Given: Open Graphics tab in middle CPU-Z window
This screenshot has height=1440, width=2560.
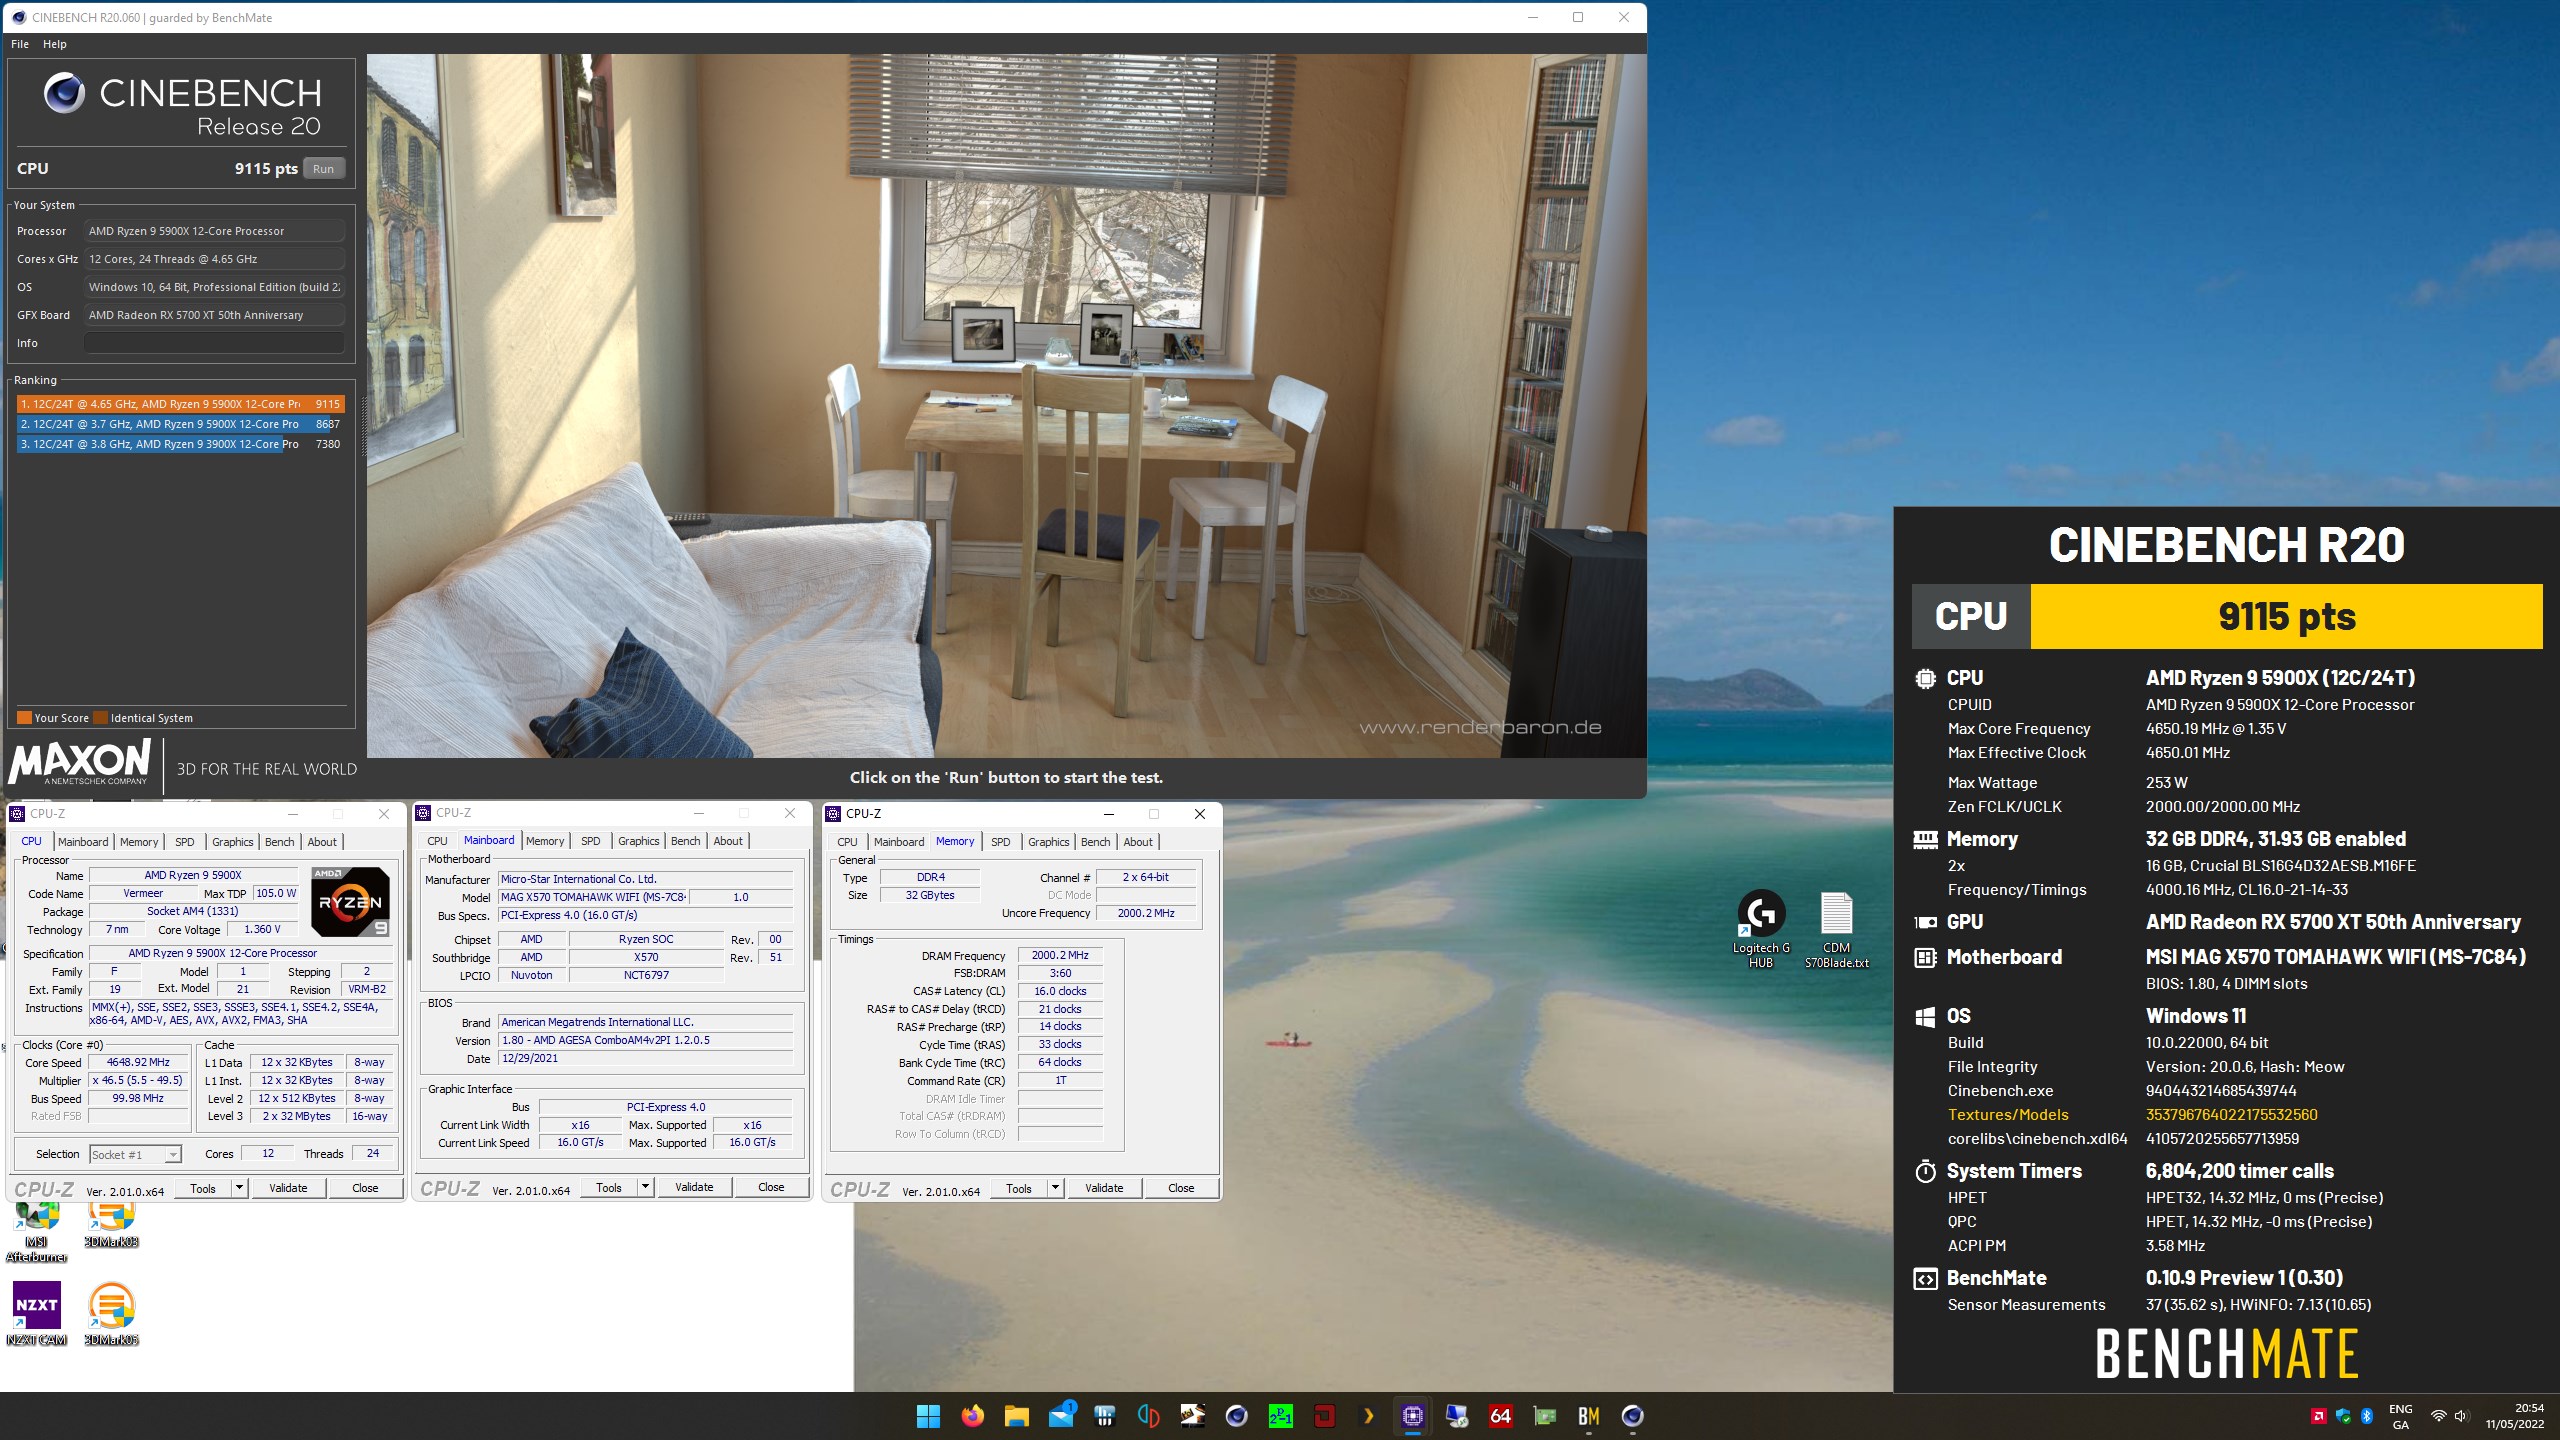Looking at the screenshot, I should (639, 841).
